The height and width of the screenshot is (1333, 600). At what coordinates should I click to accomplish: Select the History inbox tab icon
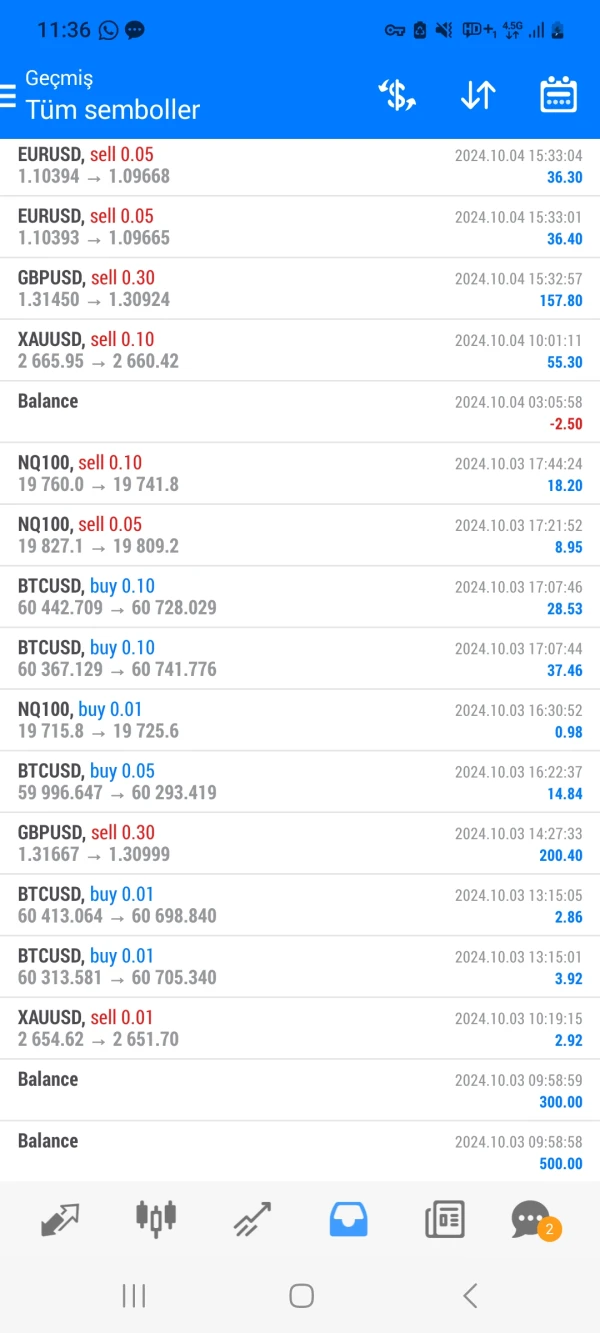click(x=349, y=1218)
